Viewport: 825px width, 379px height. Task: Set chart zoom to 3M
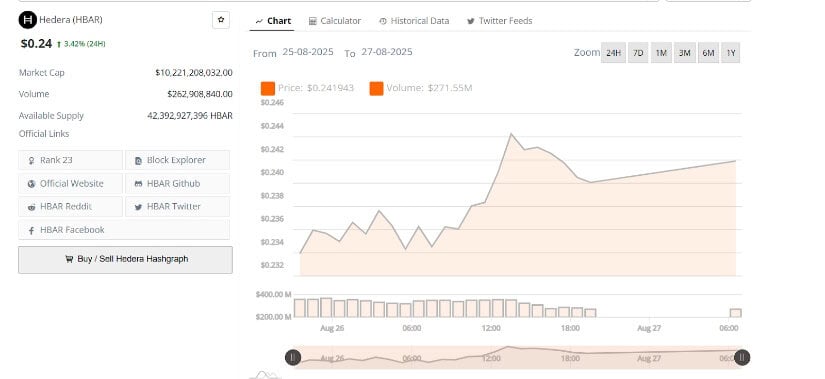click(x=685, y=53)
